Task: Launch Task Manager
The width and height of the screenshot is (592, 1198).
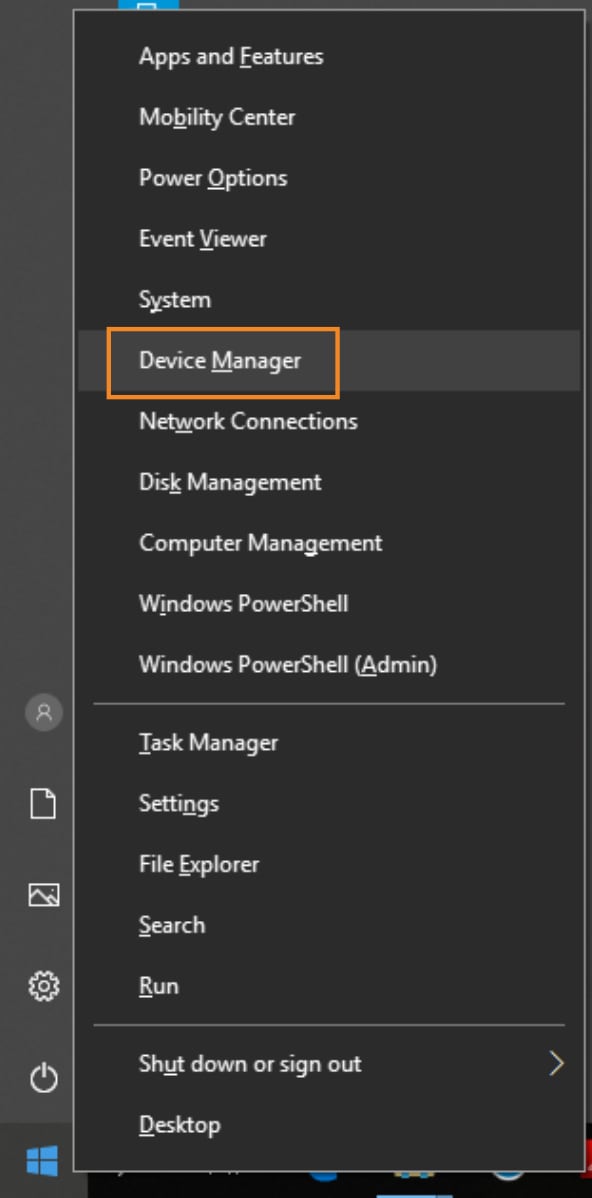Action: [328, 743]
